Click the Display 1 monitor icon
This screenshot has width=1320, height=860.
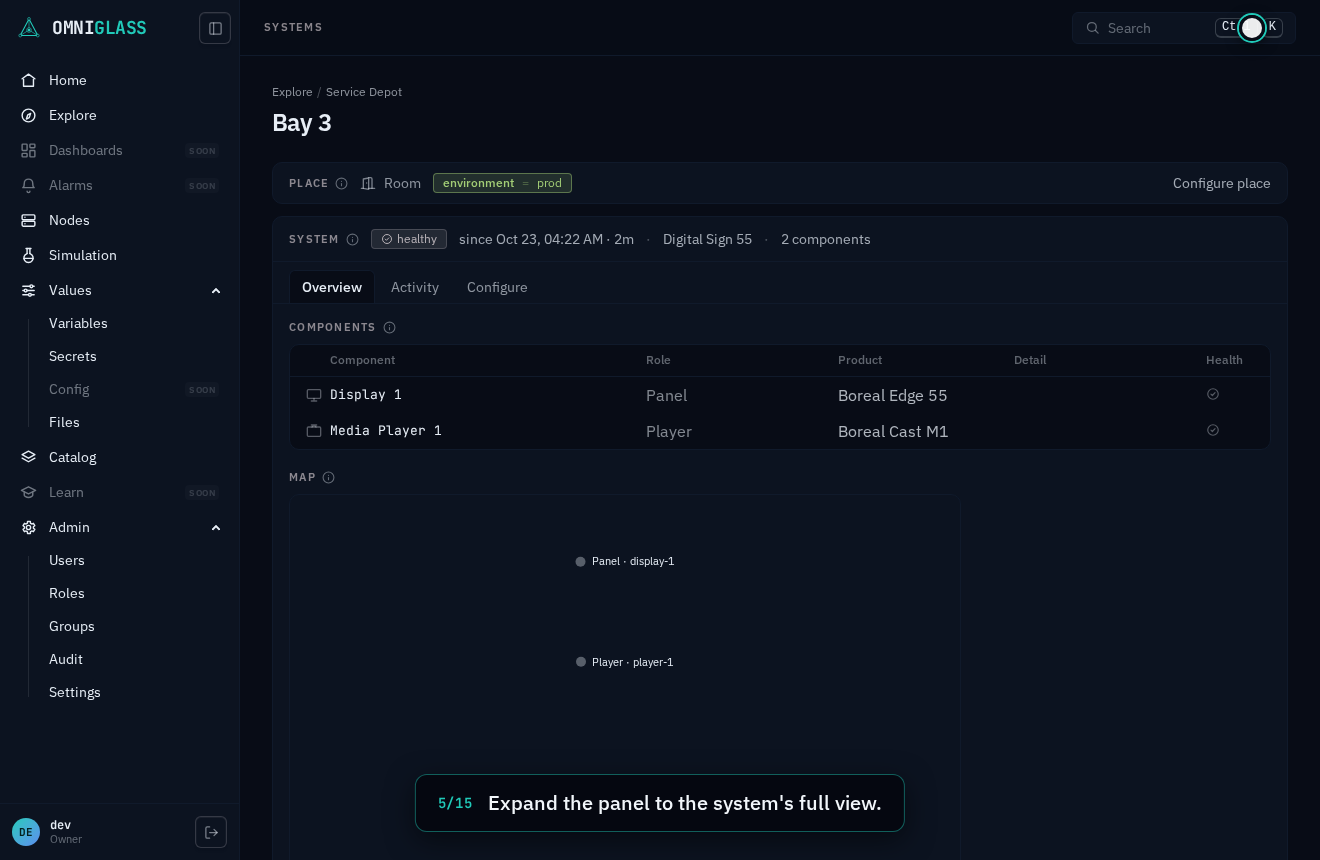tap(314, 395)
